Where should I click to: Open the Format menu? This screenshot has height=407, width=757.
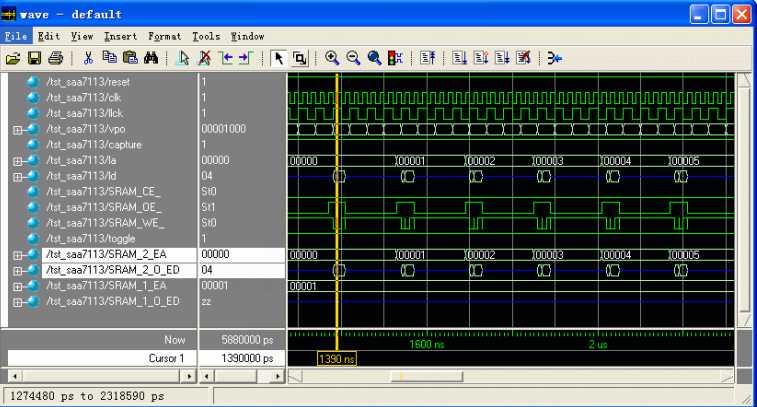(x=165, y=37)
